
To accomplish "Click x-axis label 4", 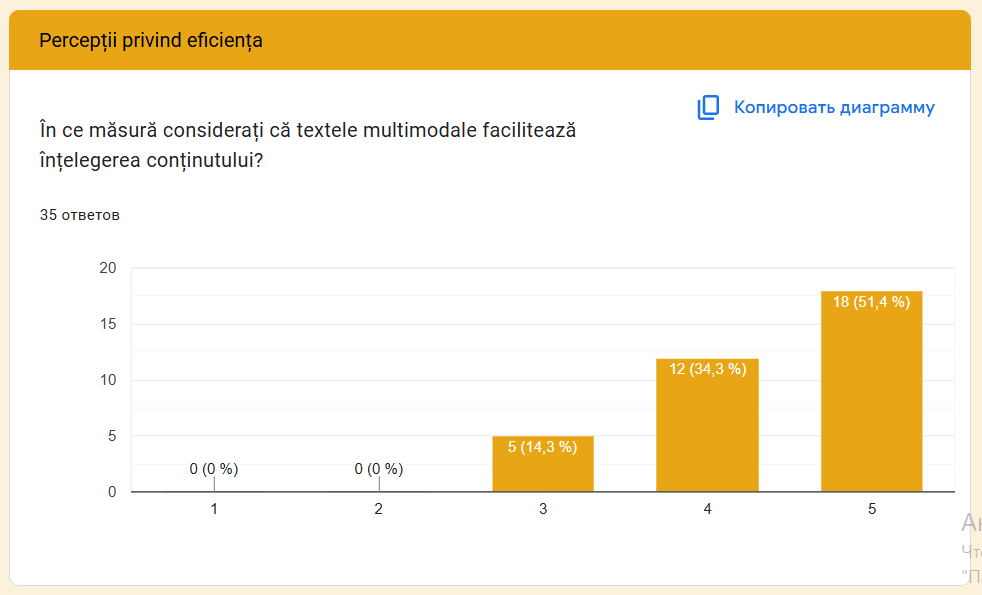I will click(707, 509).
